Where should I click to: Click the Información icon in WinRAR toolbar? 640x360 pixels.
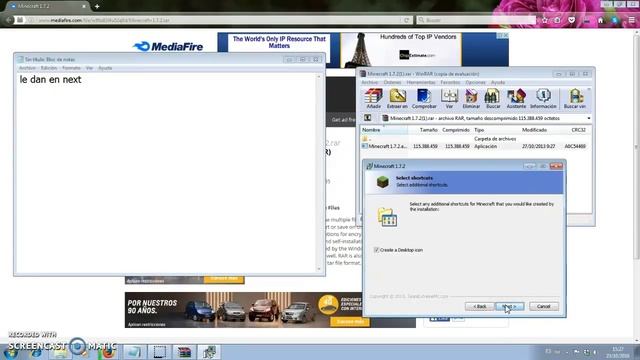(543, 99)
